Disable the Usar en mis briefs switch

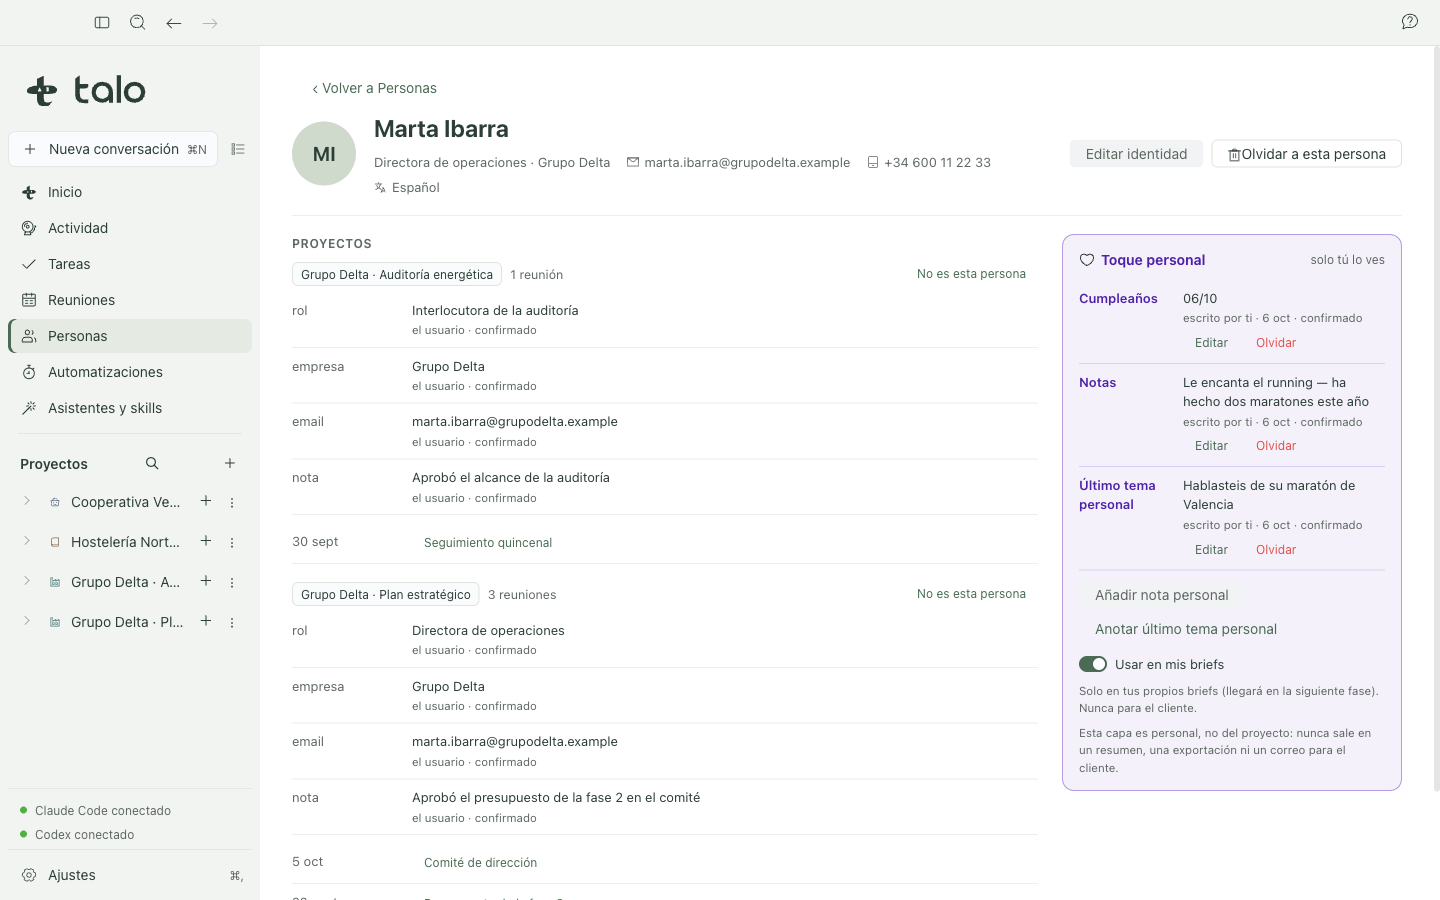pyautogui.click(x=1093, y=664)
